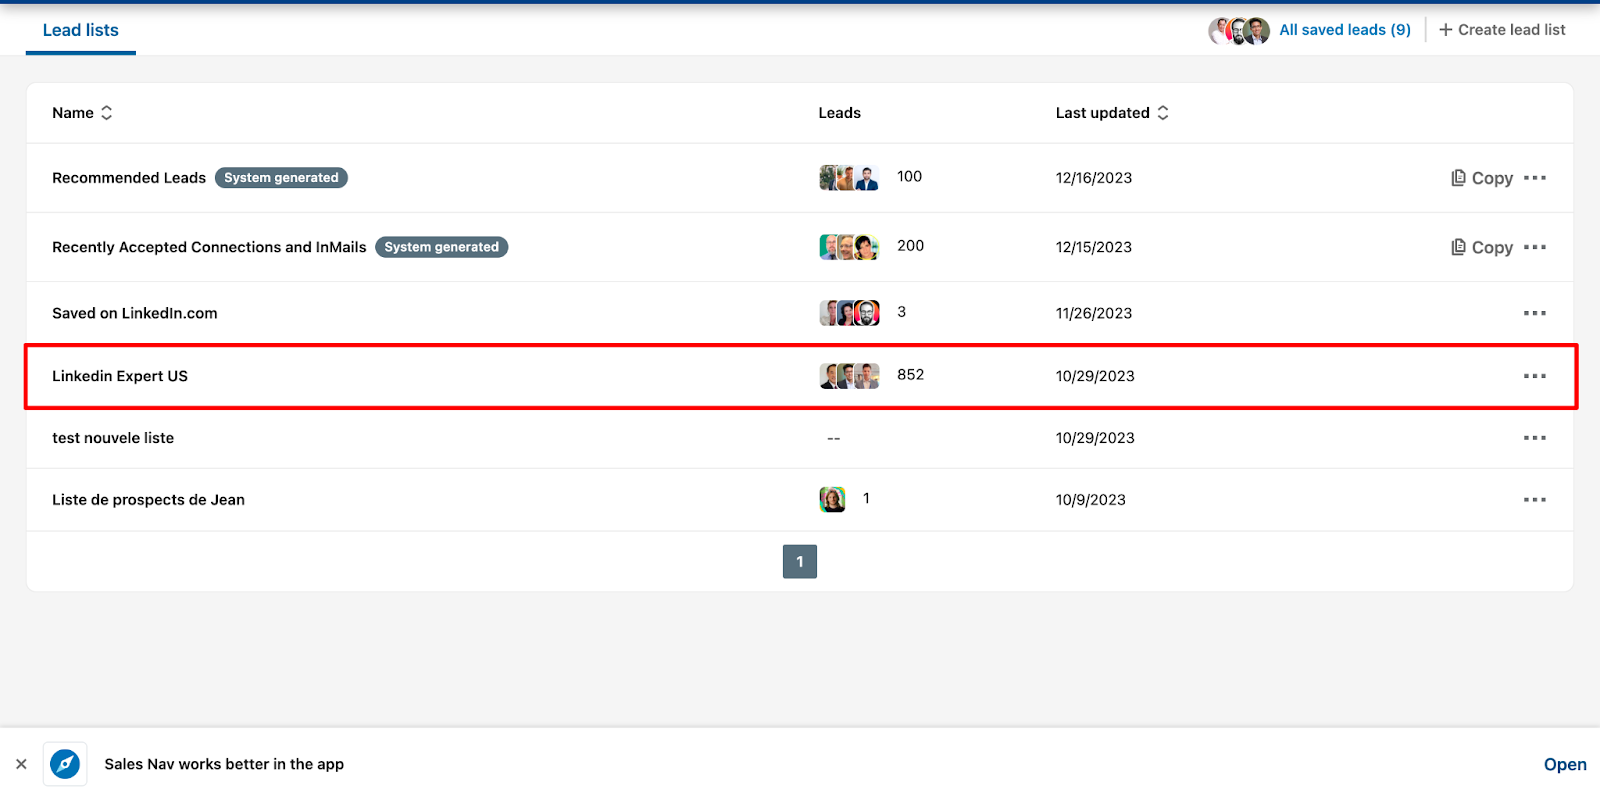The height and width of the screenshot is (800, 1600).
Task: Select the 10/9/2023 last updated date
Action: 1091,500
